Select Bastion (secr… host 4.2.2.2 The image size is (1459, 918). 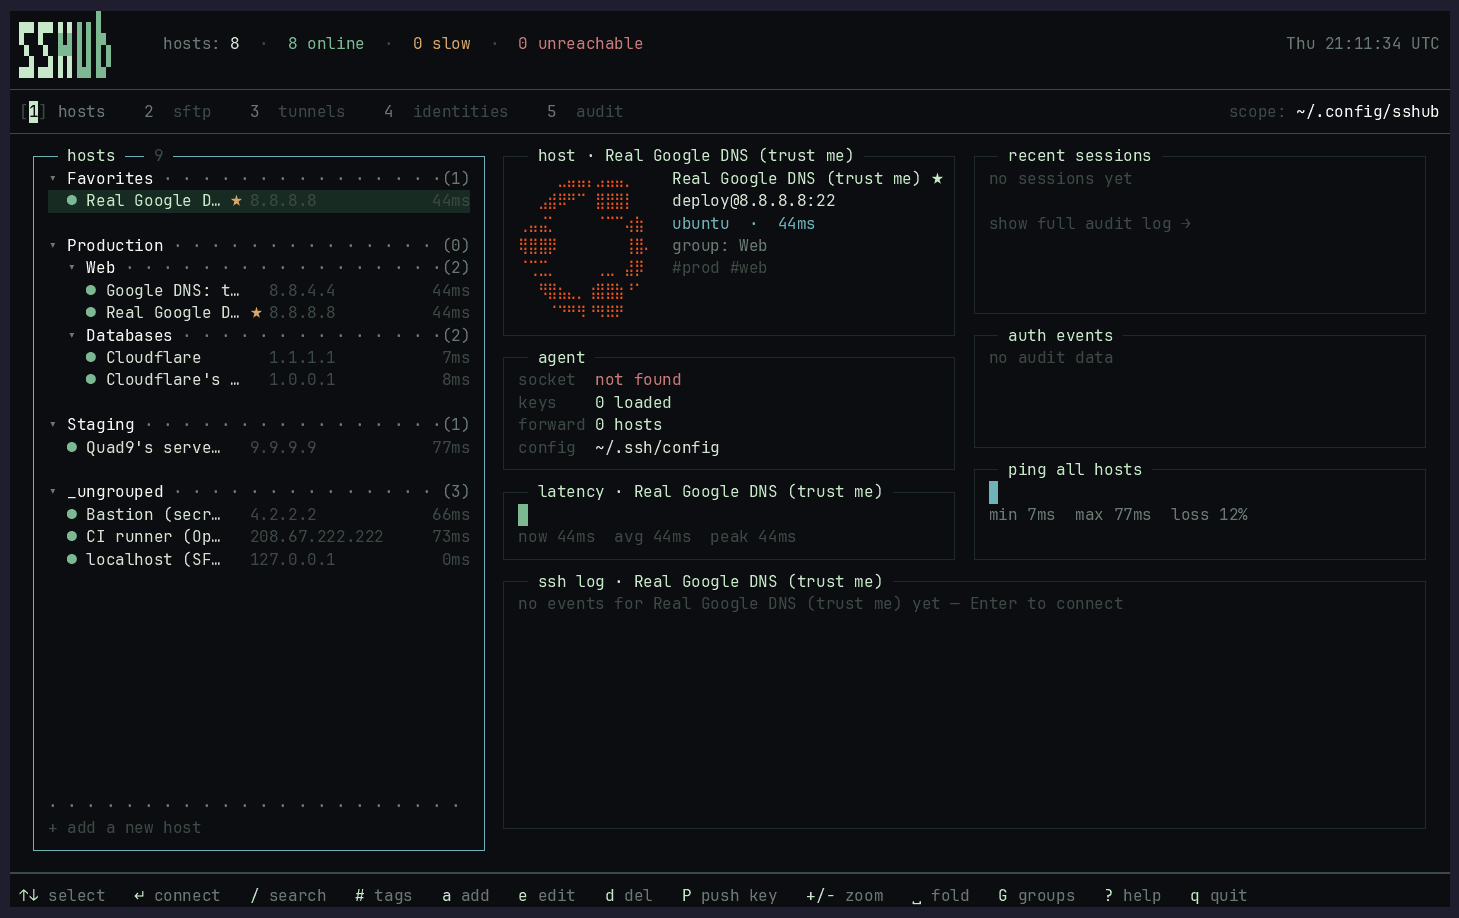(259, 515)
